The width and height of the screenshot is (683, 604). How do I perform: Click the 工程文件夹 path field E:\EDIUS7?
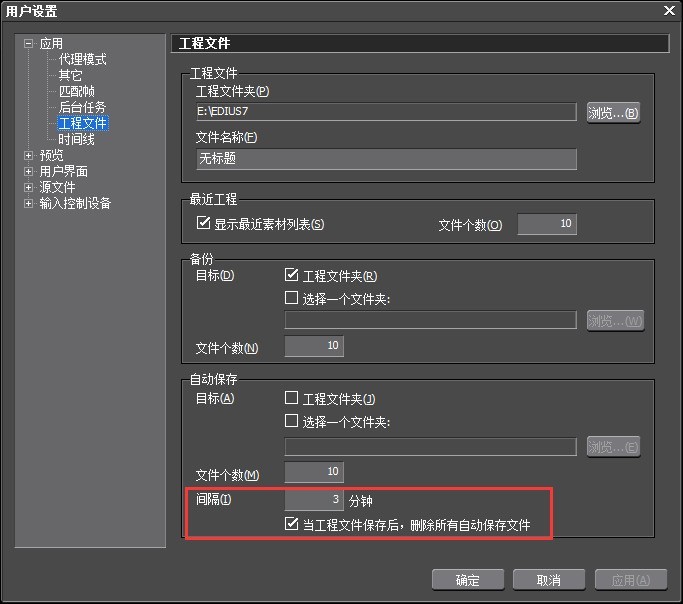click(x=386, y=112)
